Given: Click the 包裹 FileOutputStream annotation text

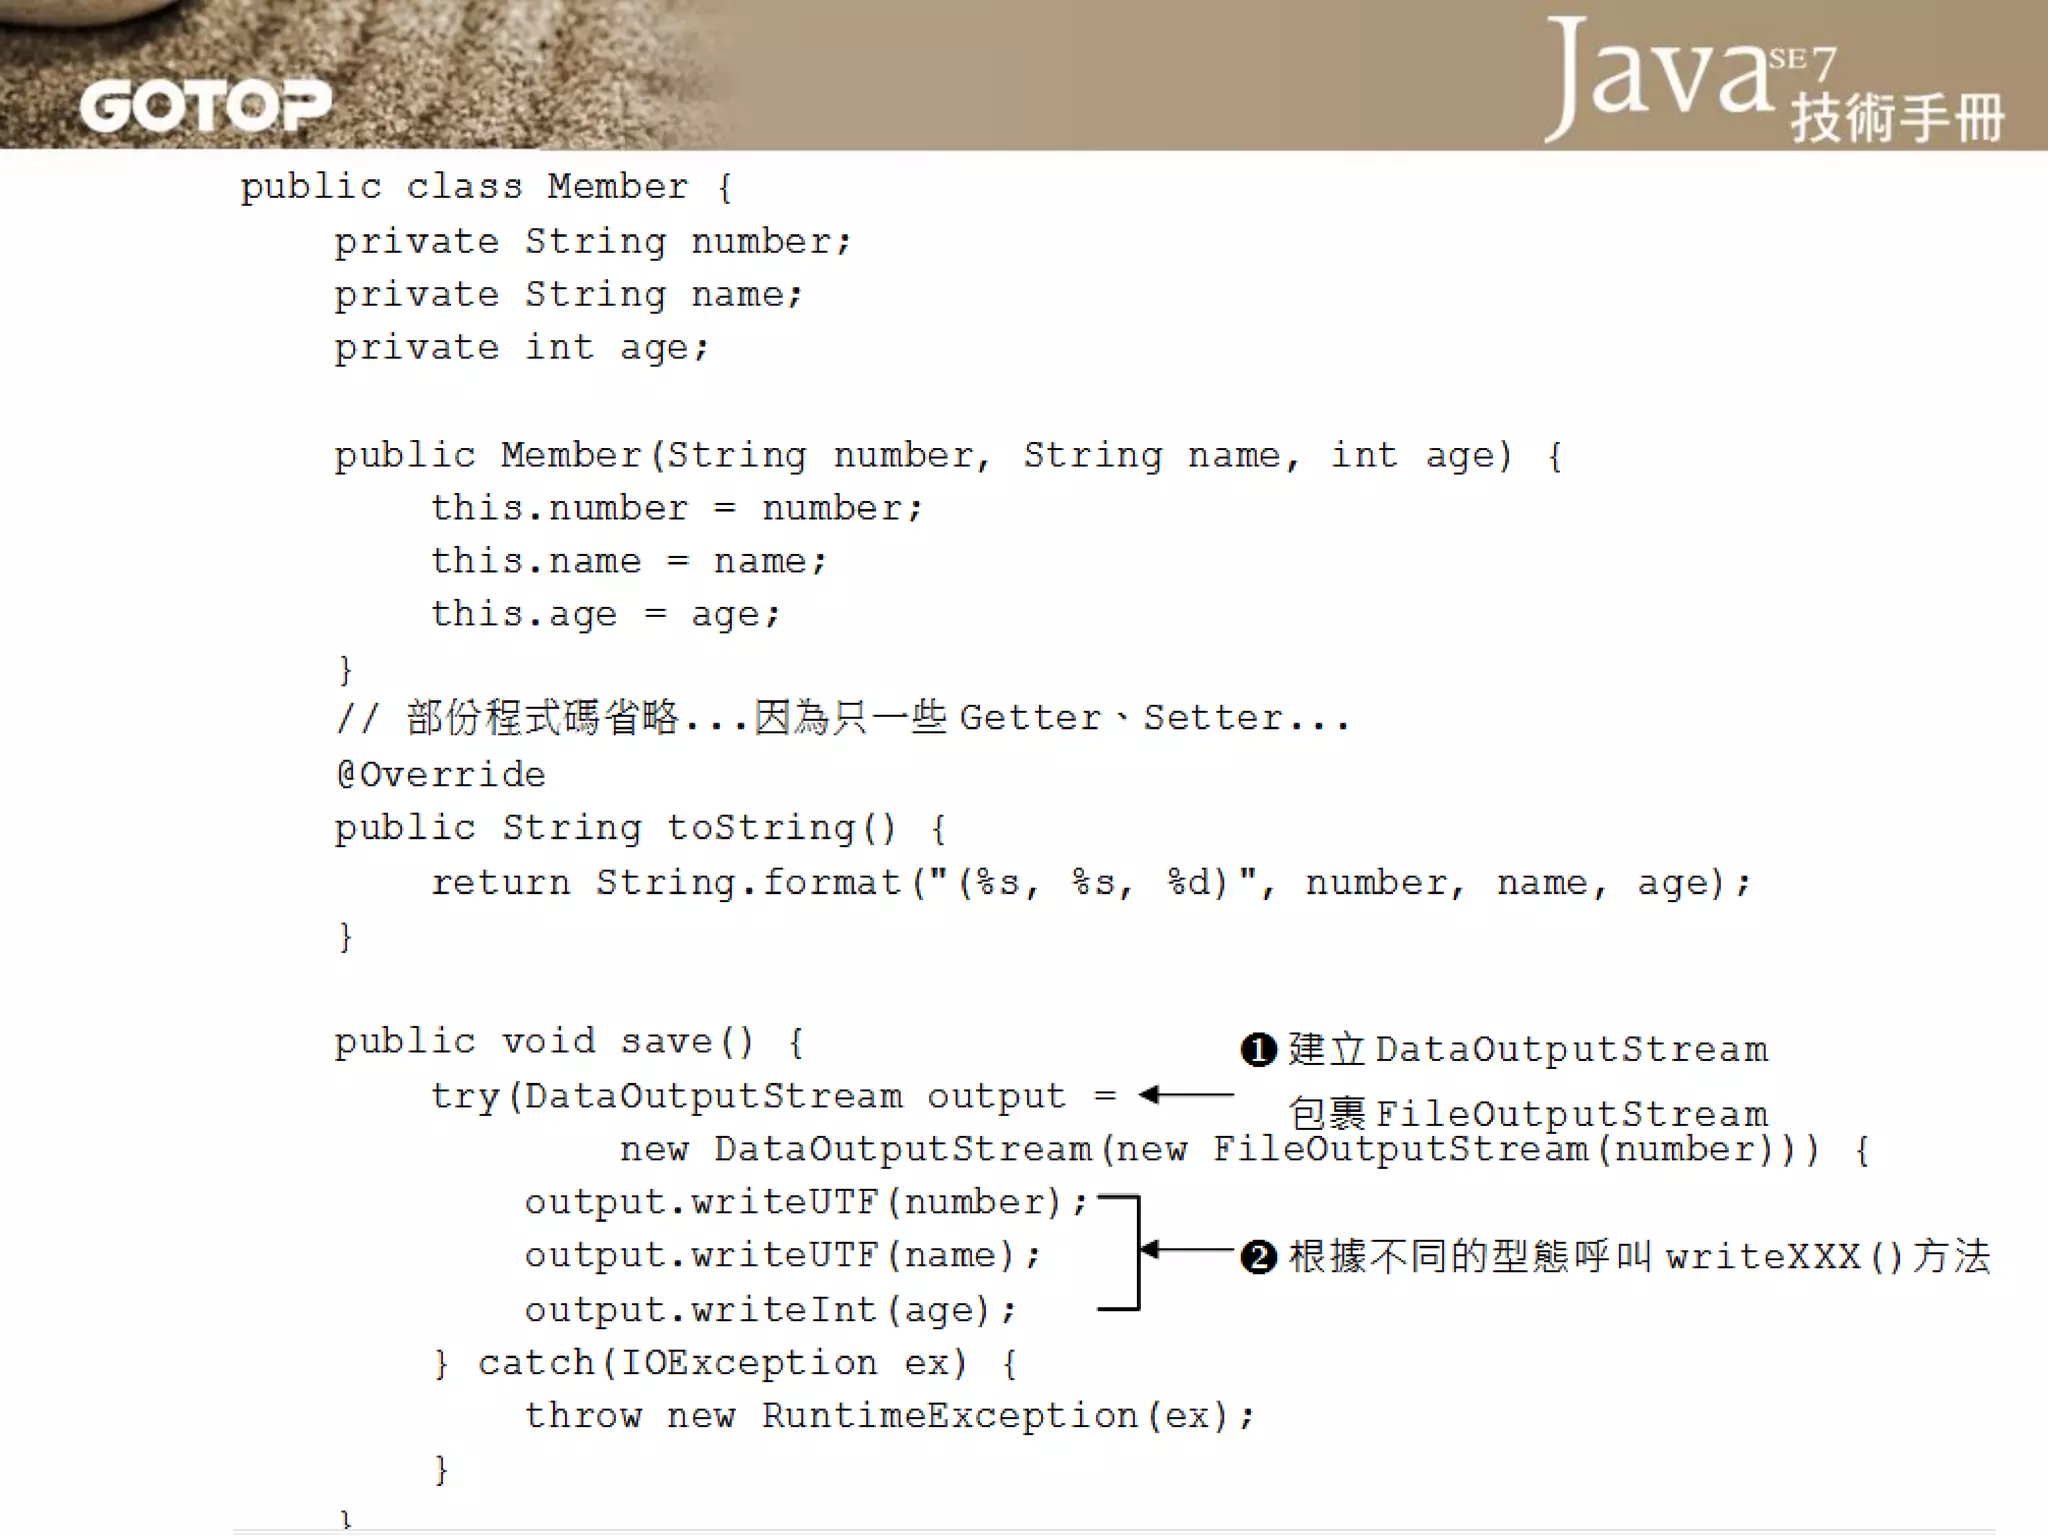Looking at the screenshot, I should pyautogui.click(x=1527, y=1113).
